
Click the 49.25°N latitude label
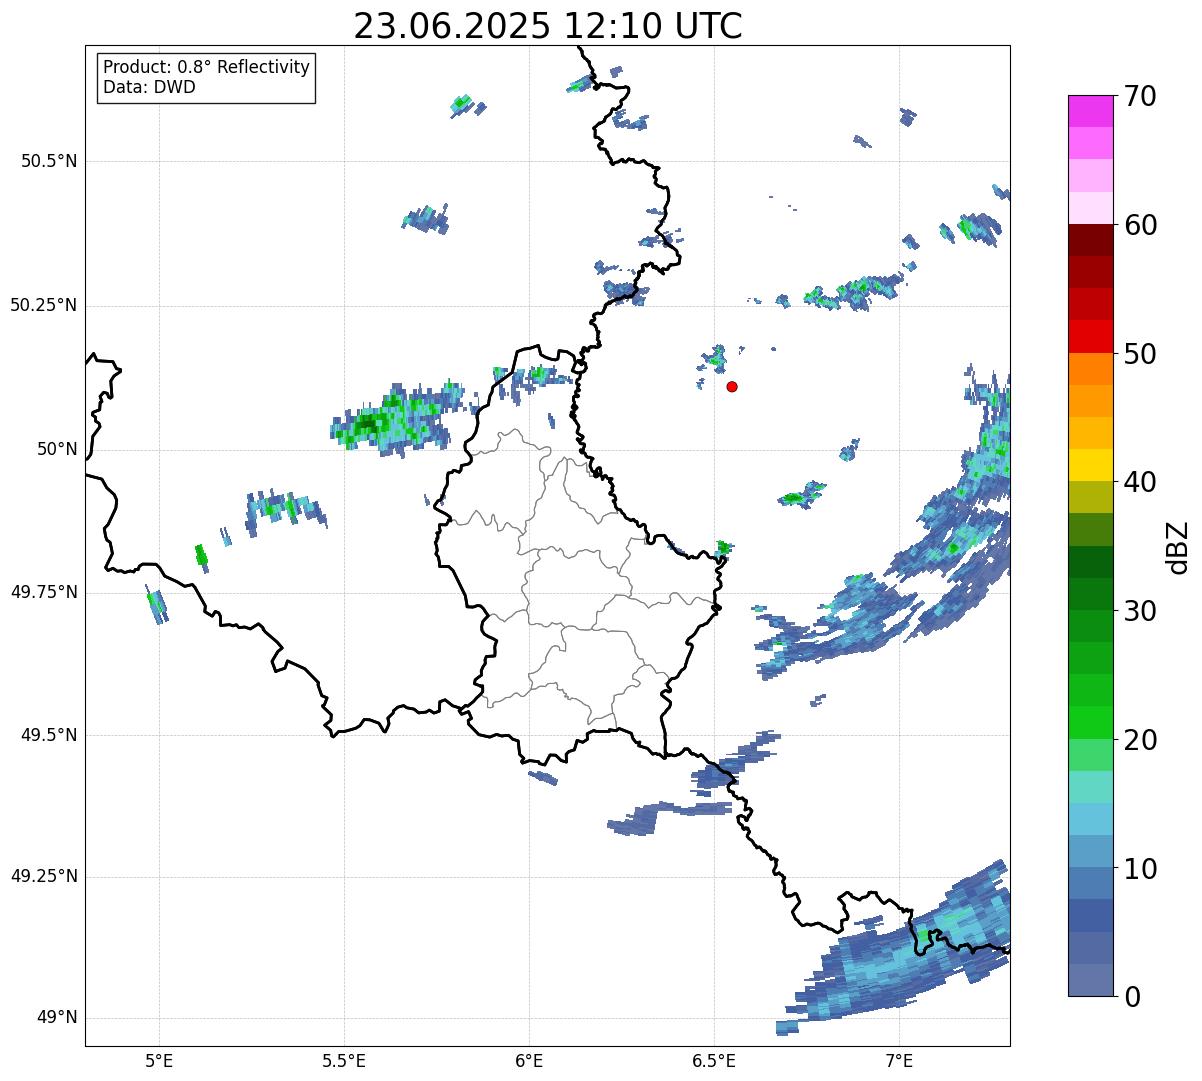click(44, 876)
